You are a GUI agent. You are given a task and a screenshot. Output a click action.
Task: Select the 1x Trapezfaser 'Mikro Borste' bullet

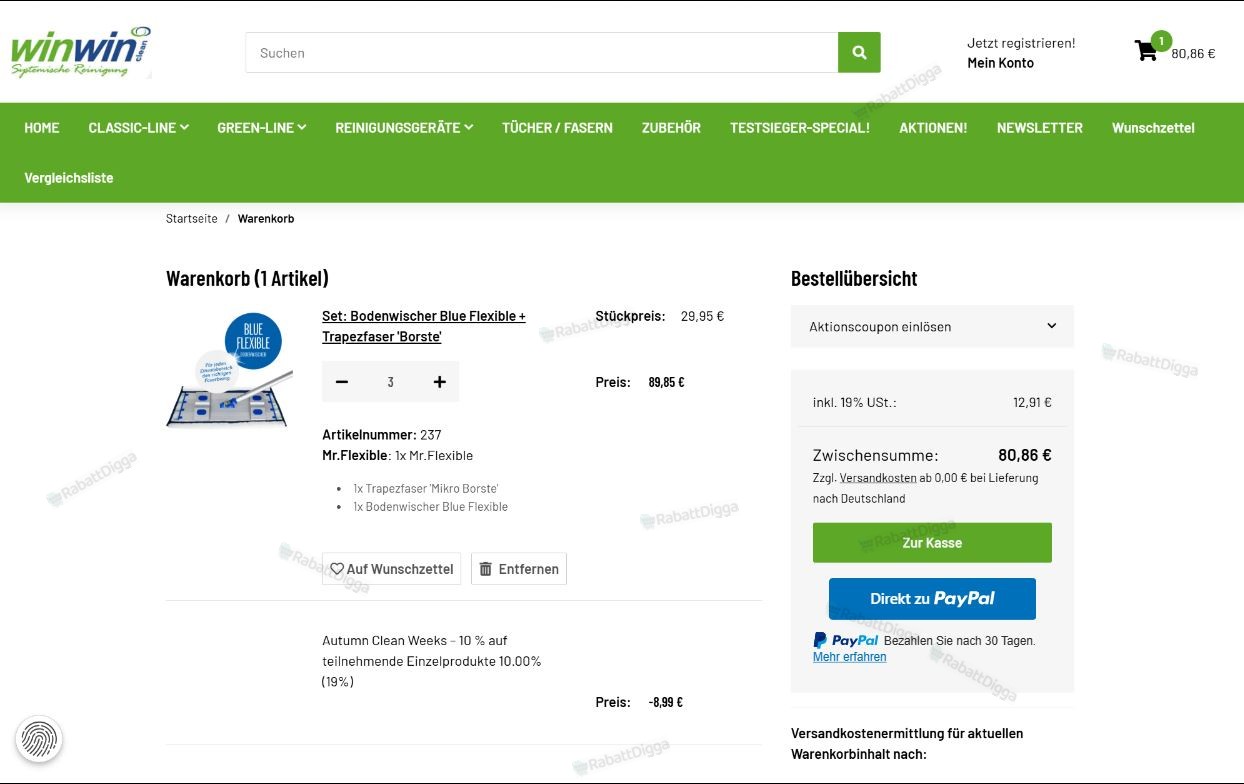click(426, 489)
